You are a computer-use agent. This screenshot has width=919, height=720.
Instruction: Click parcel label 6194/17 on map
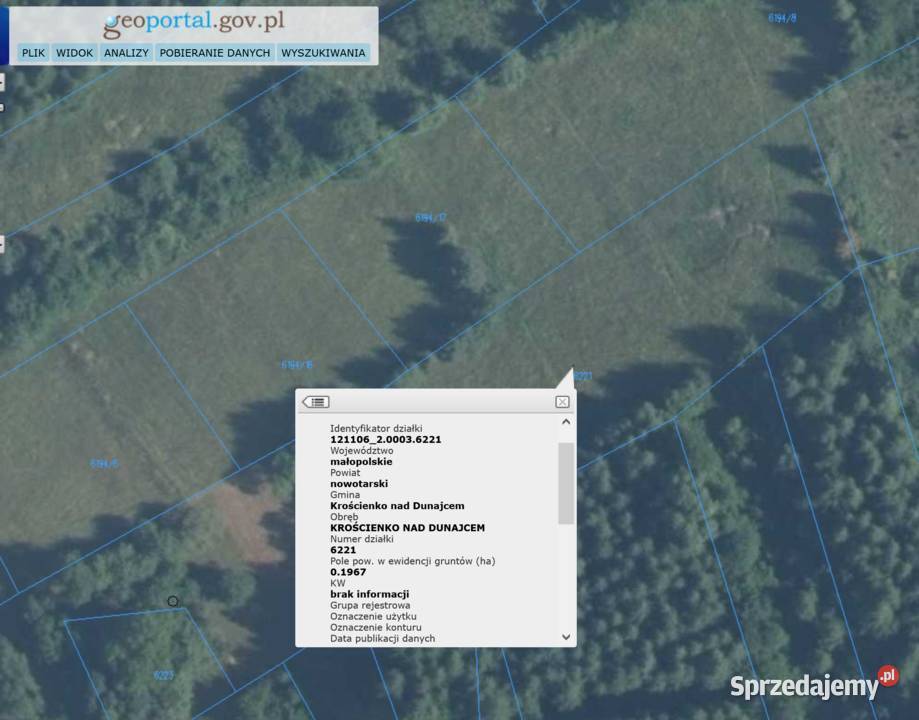[x=430, y=217]
